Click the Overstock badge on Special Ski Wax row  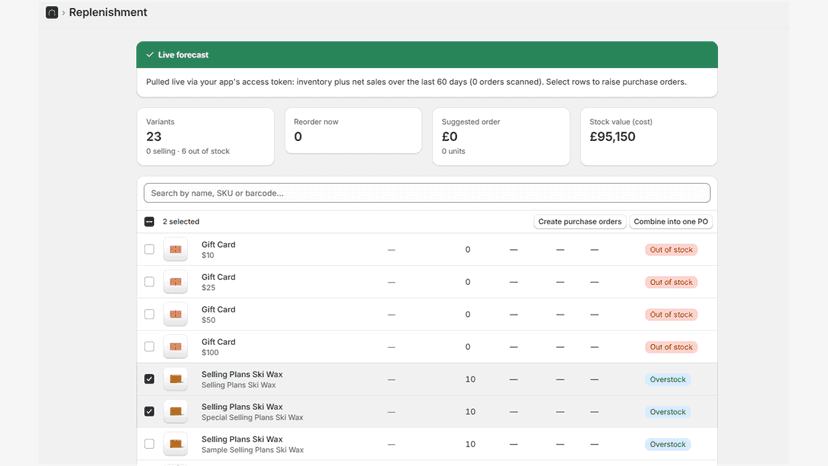point(667,412)
